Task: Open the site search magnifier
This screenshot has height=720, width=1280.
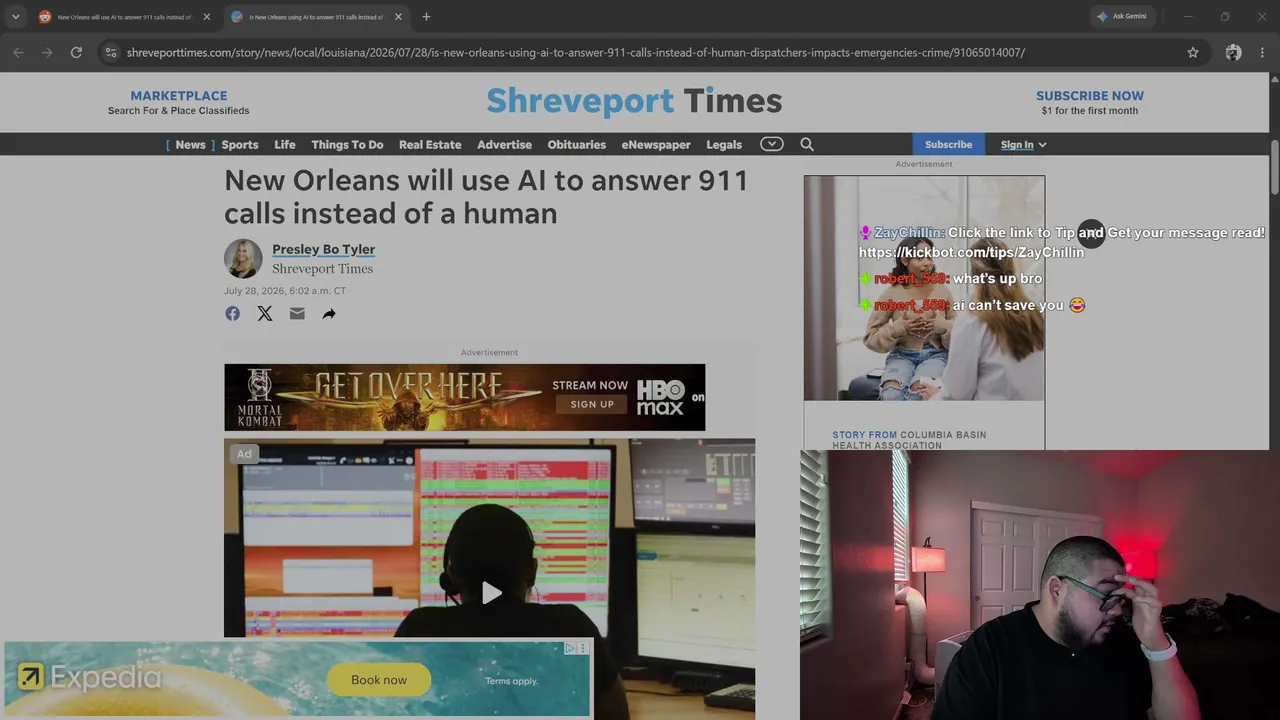Action: coord(807,145)
